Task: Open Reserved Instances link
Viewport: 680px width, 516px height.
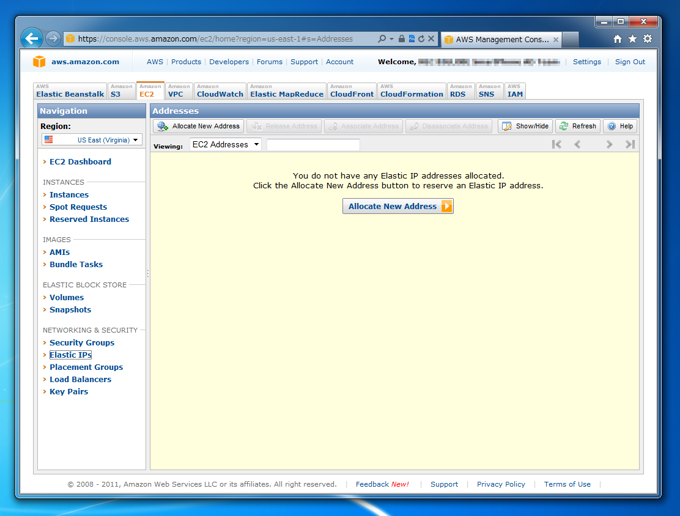Action: pos(89,219)
